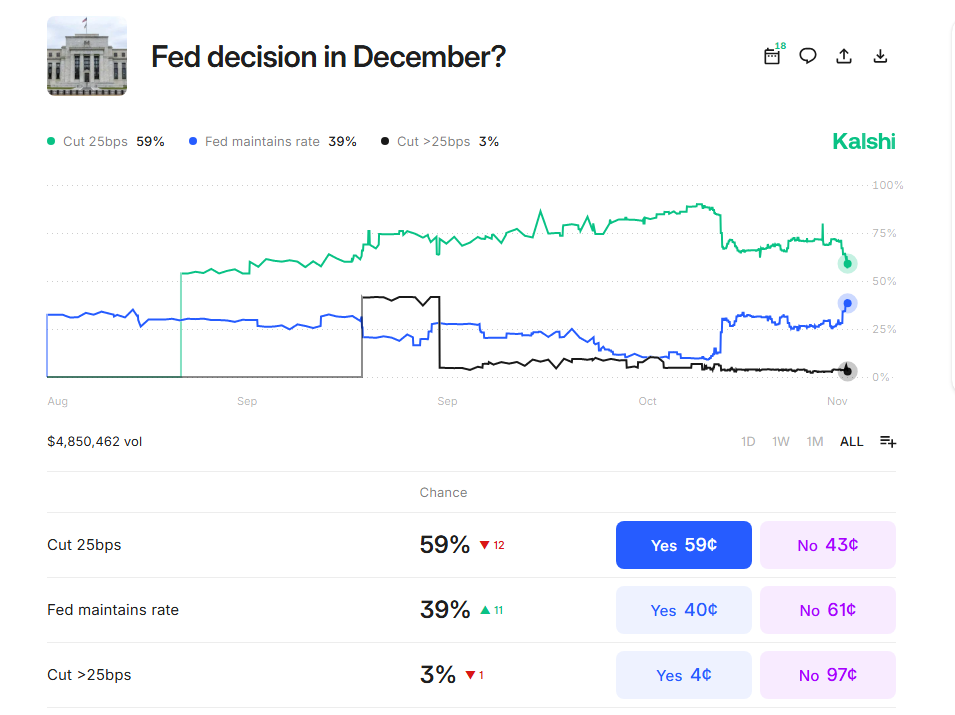This screenshot has height=715, width=955.
Task: Open the comments speech bubble icon
Action: (x=808, y=56)
